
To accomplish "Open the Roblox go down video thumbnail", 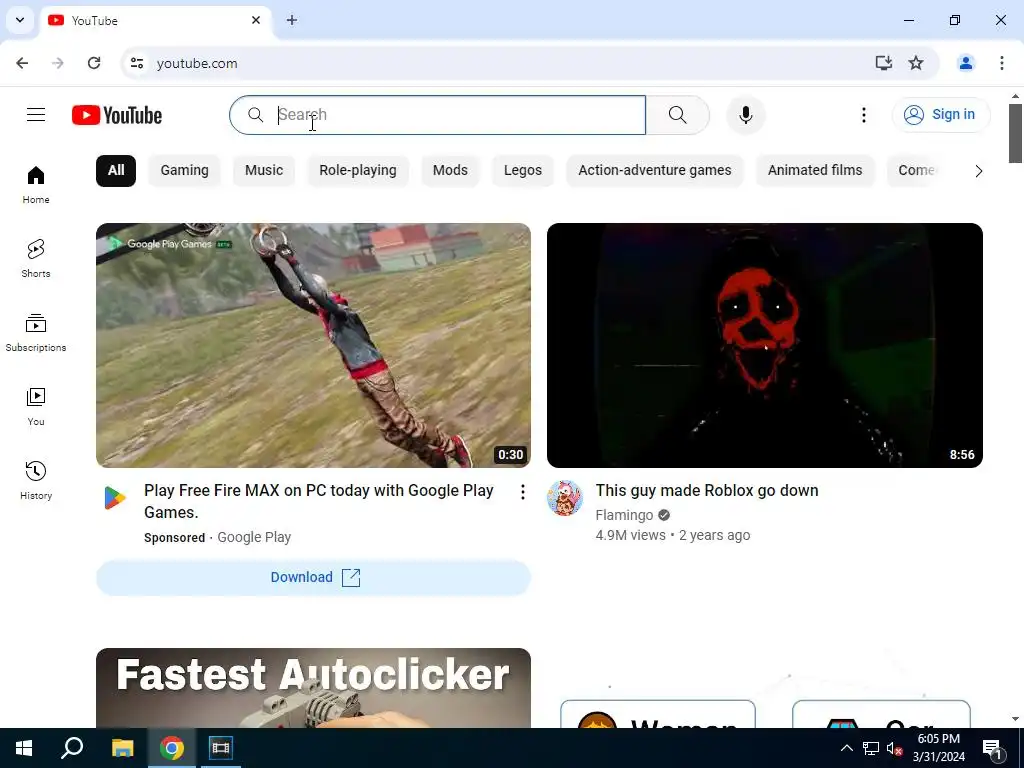I will point(765,345).
